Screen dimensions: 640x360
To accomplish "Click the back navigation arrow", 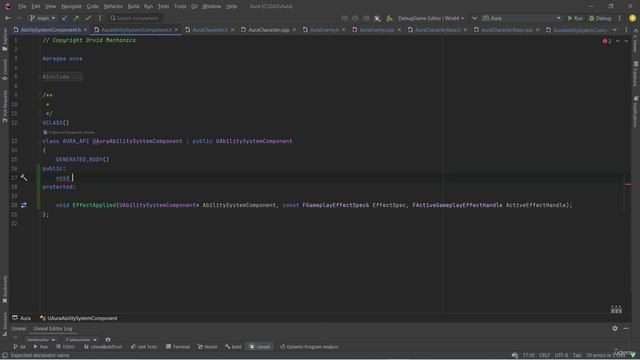I will pos(8,18).
